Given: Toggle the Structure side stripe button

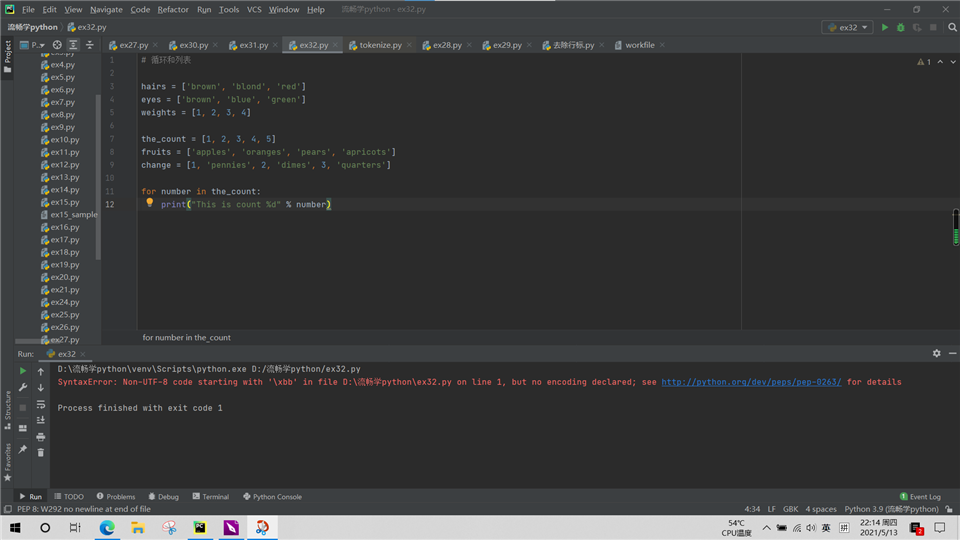Looking at the screenshot, I should (7, 410).
